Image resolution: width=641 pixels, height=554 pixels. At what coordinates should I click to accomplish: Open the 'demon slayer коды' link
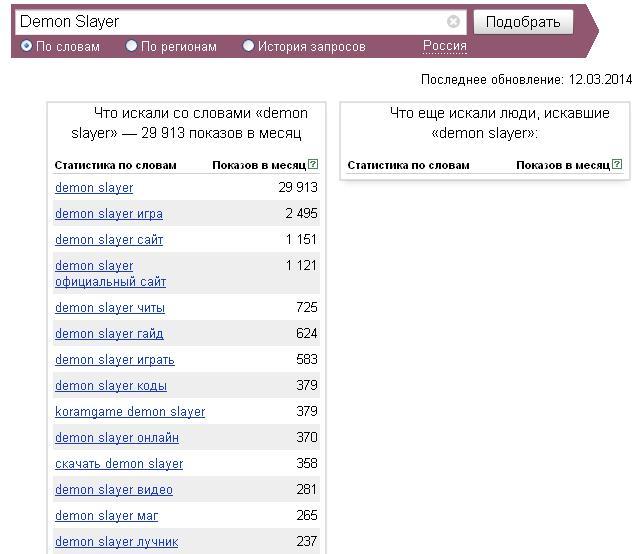coord(111,386)
